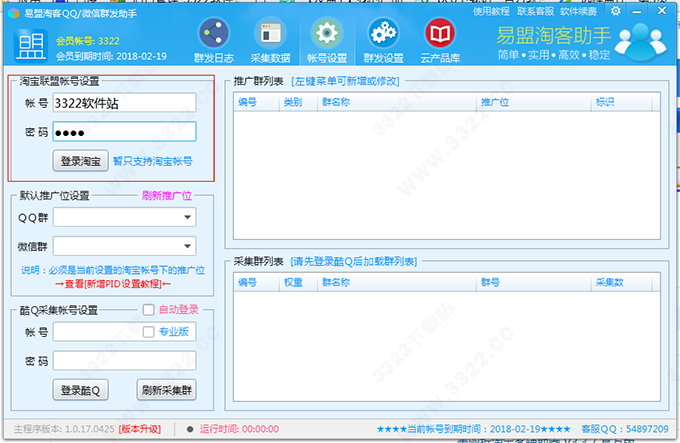680x443 pixels.
Task: Click the 登录淘宝 button
Action: click(x=81, y=161)
